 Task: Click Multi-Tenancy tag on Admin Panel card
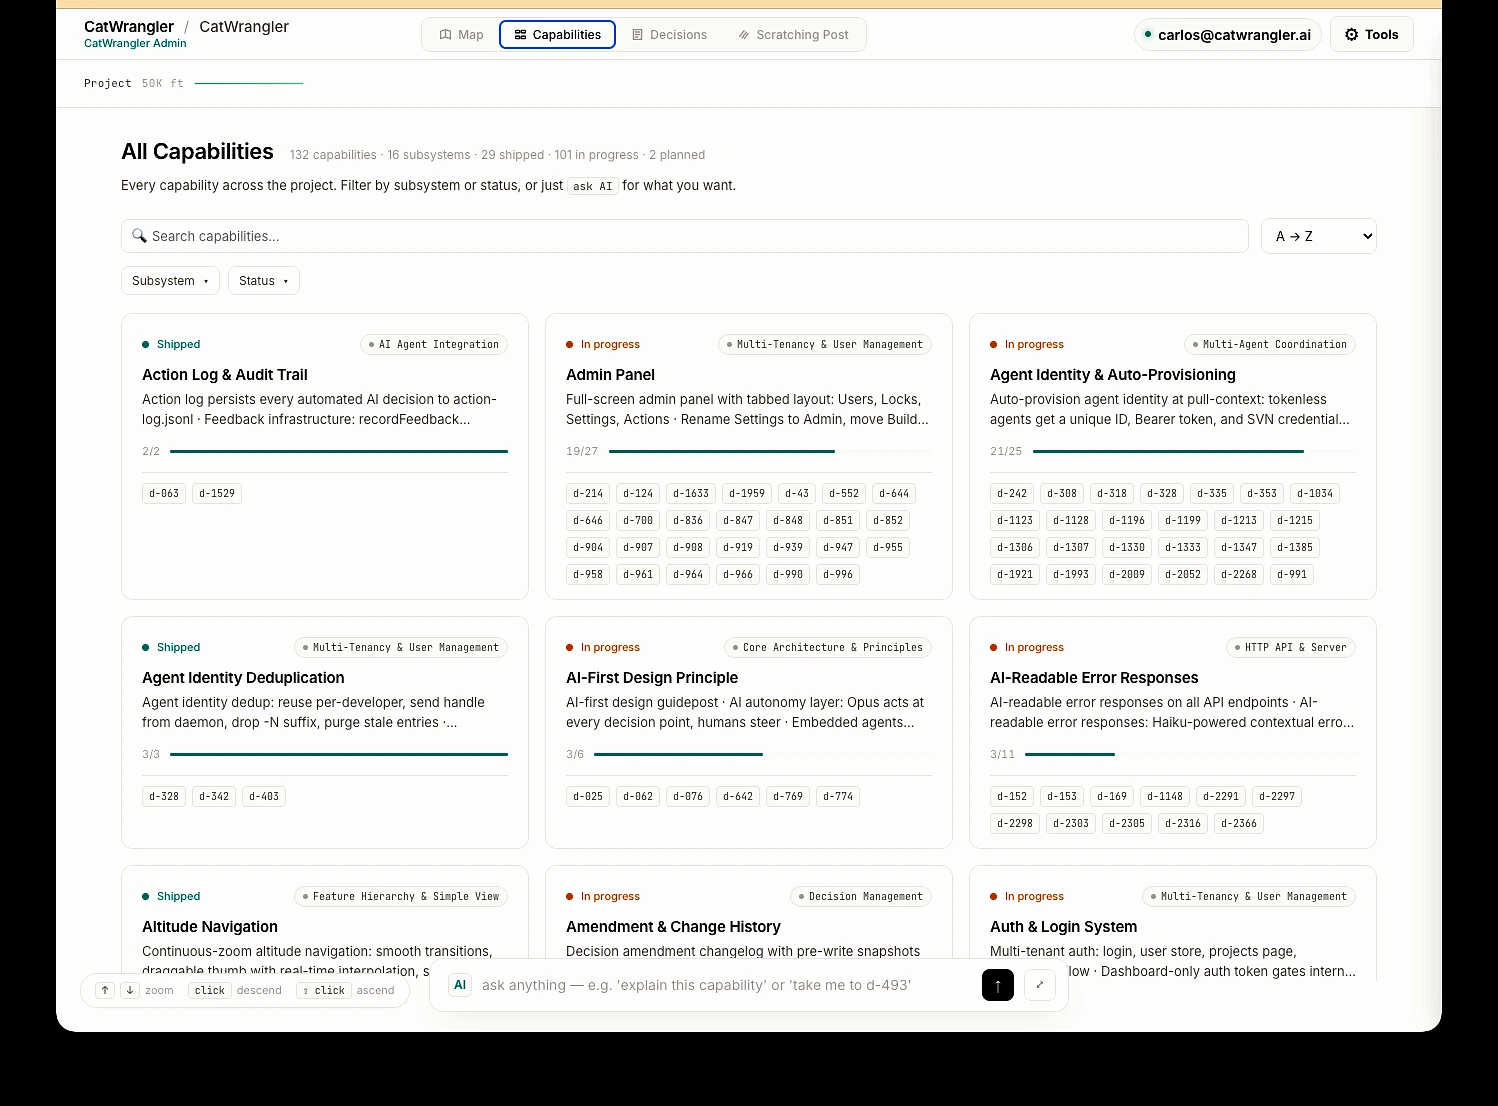(x=825, y=344)
